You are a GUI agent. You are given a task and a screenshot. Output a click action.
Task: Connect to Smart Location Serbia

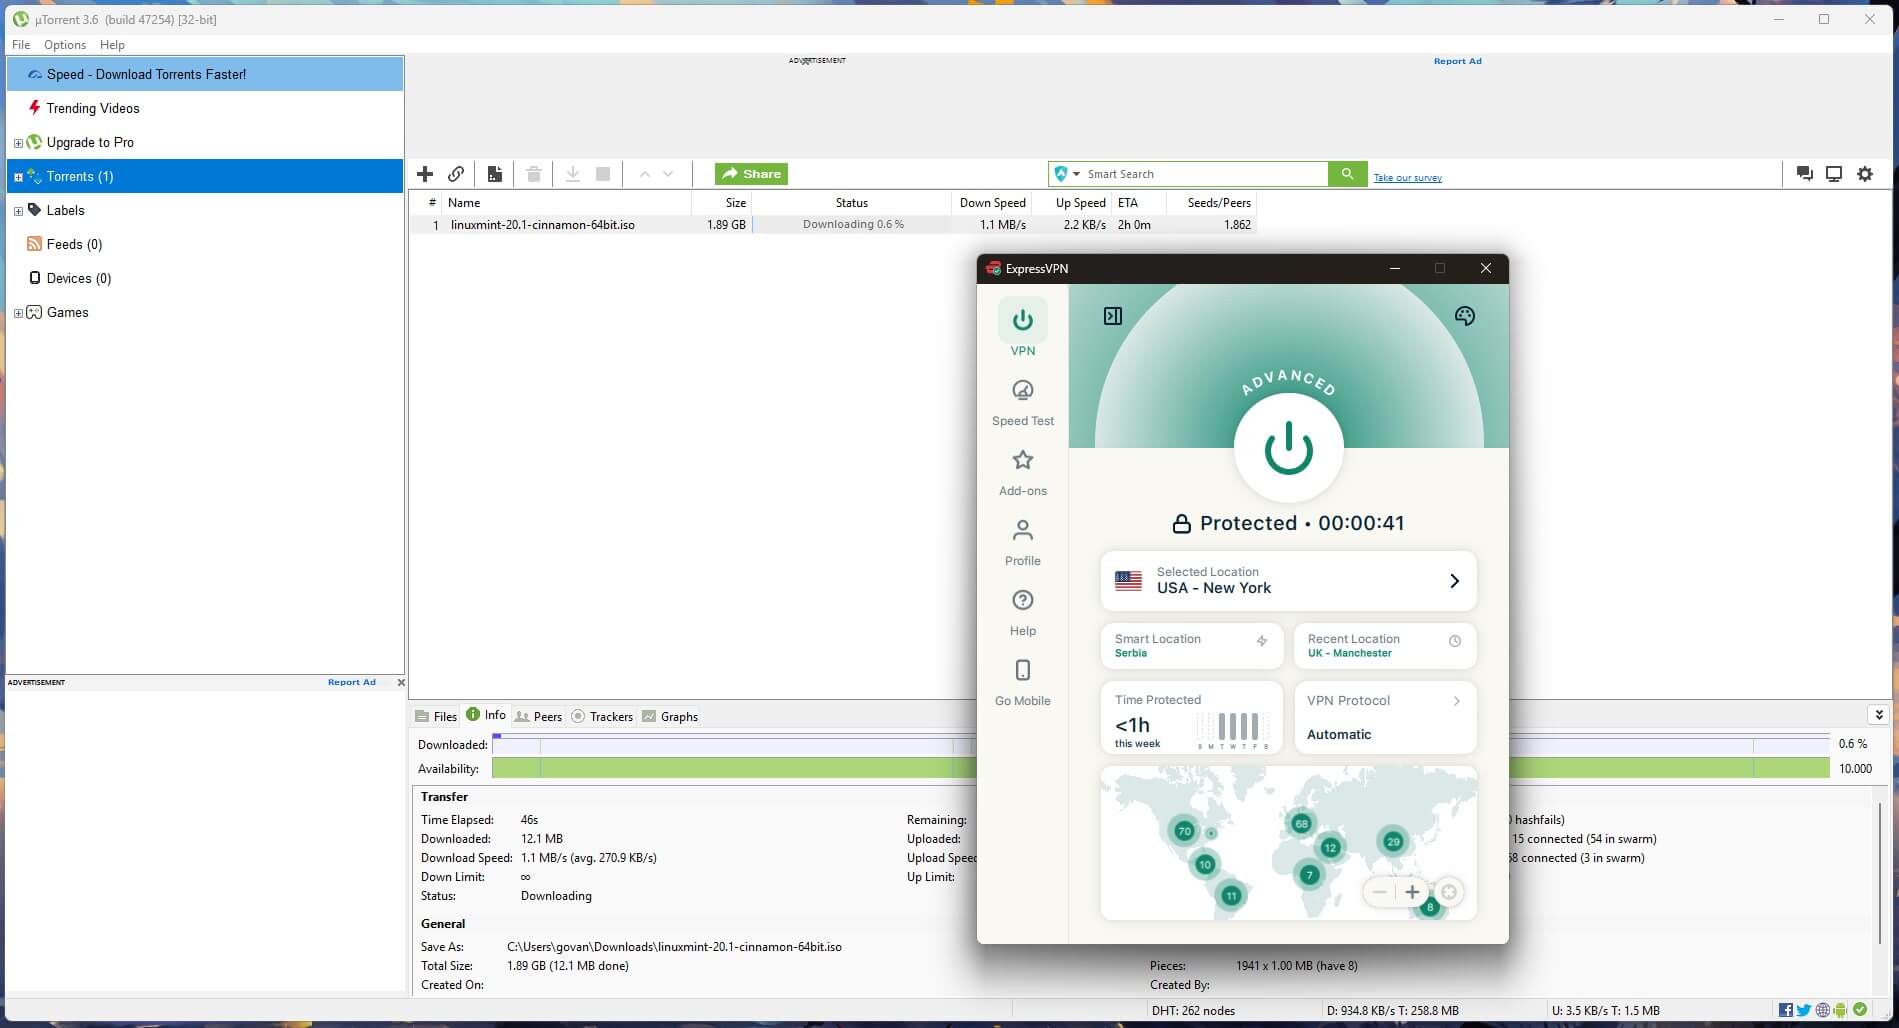click(x=1191, y=646)
